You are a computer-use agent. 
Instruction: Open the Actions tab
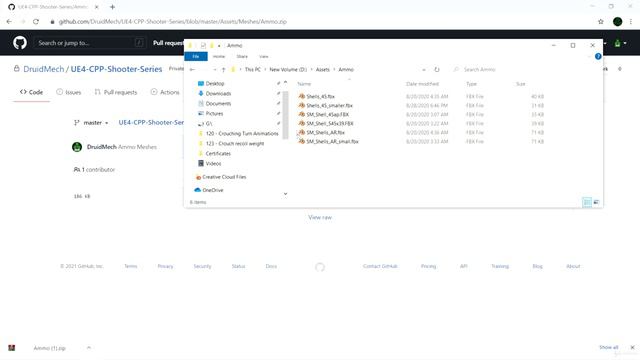[165, 92]
